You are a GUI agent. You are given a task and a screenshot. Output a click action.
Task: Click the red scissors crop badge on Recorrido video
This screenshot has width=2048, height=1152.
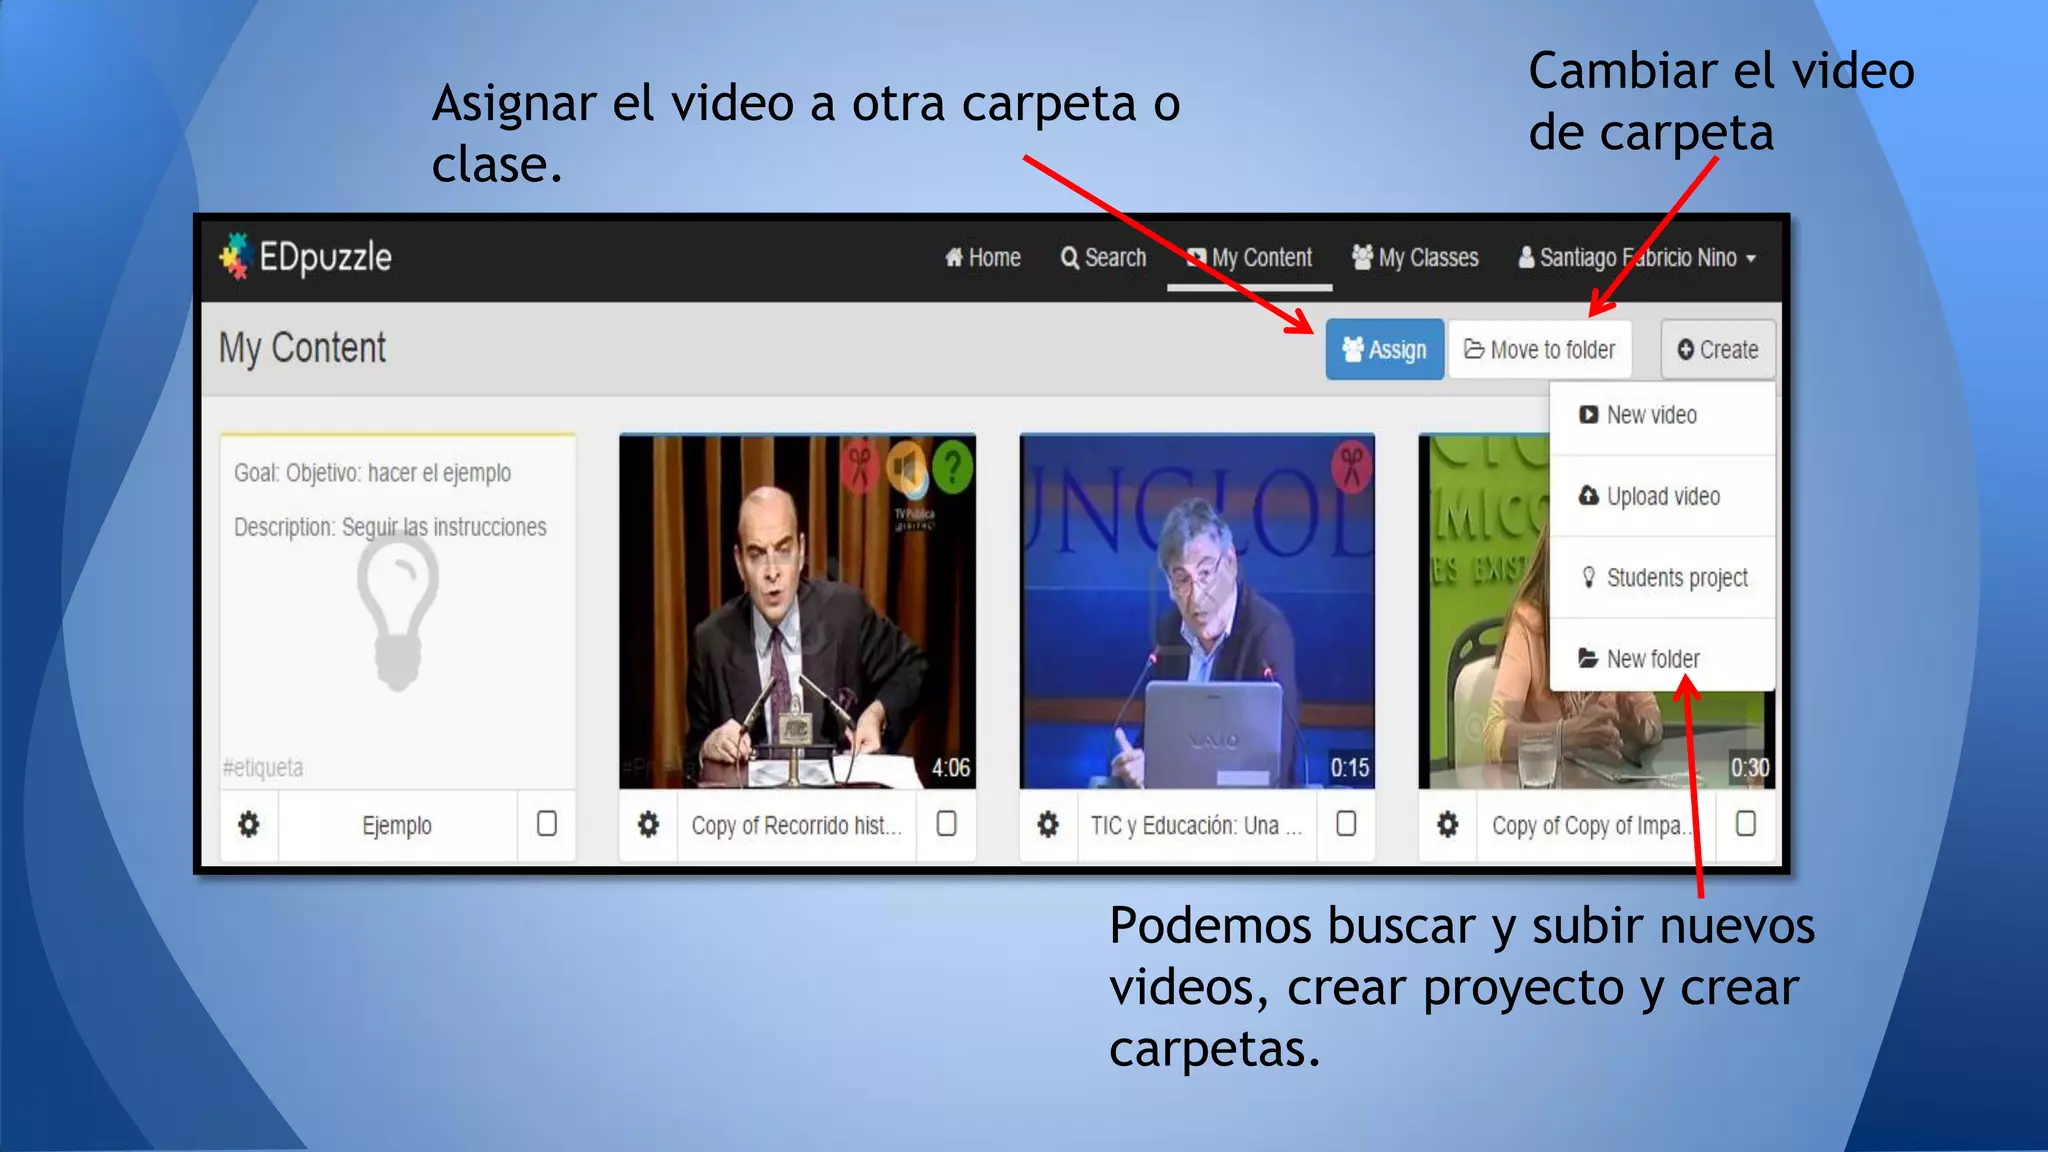coord(860,466)
